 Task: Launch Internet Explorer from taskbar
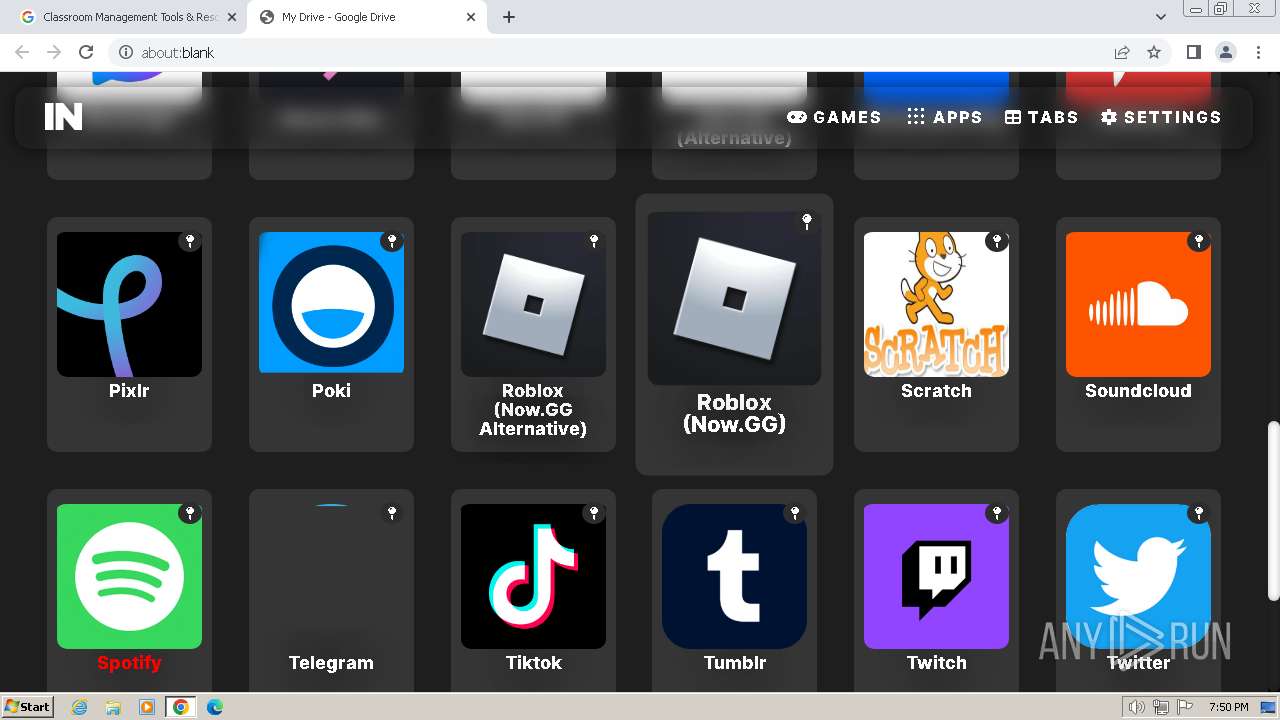79,707
